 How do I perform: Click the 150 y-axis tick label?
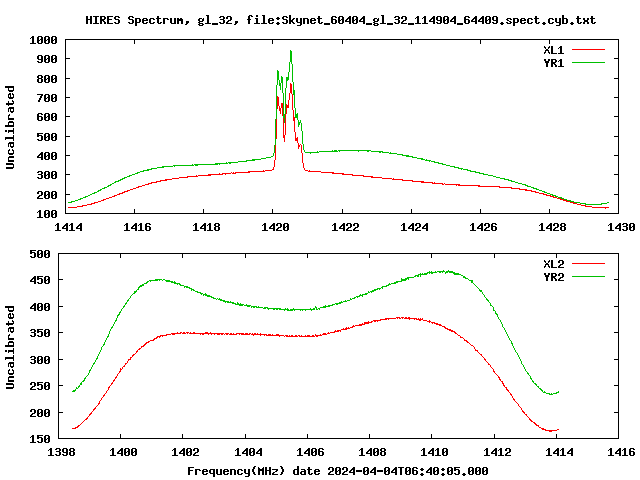(x=40, y=439)
